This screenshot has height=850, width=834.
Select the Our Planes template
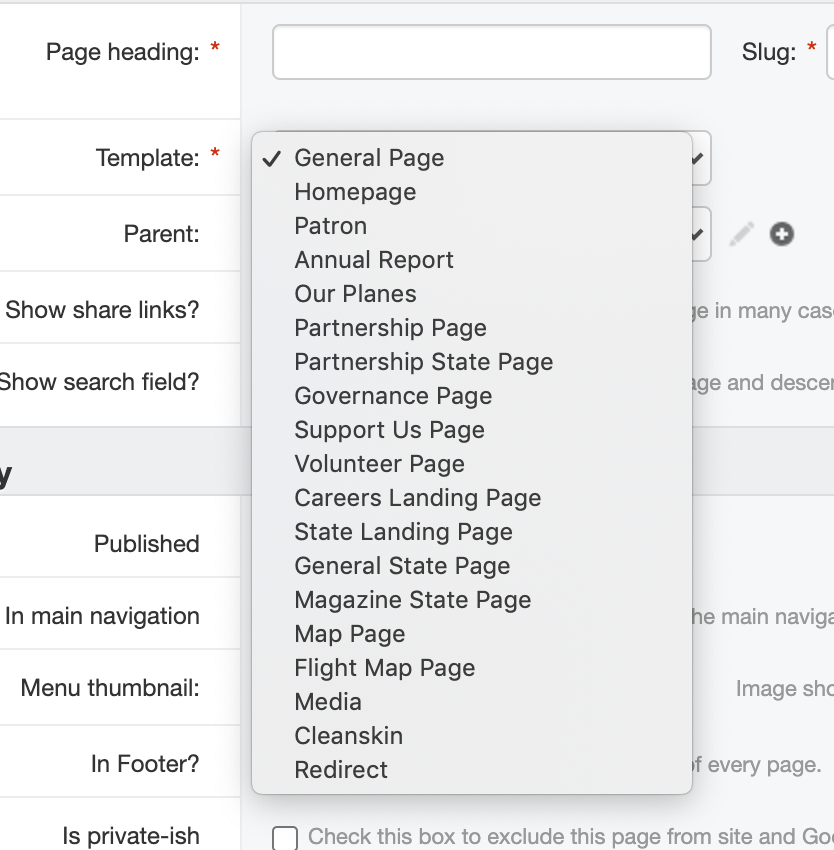355,294
